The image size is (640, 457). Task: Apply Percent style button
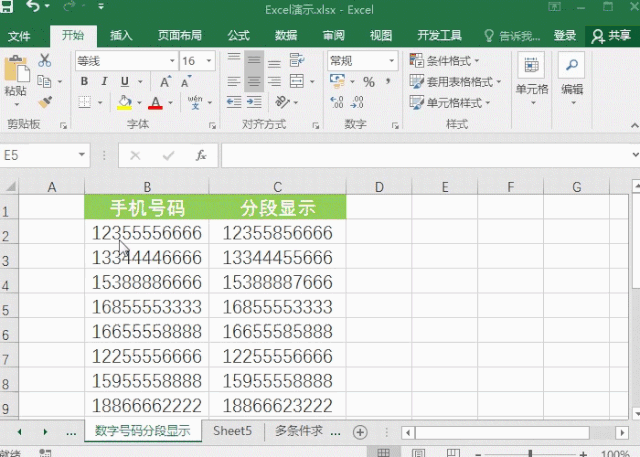pyautogui.click(x=369, y=82)
